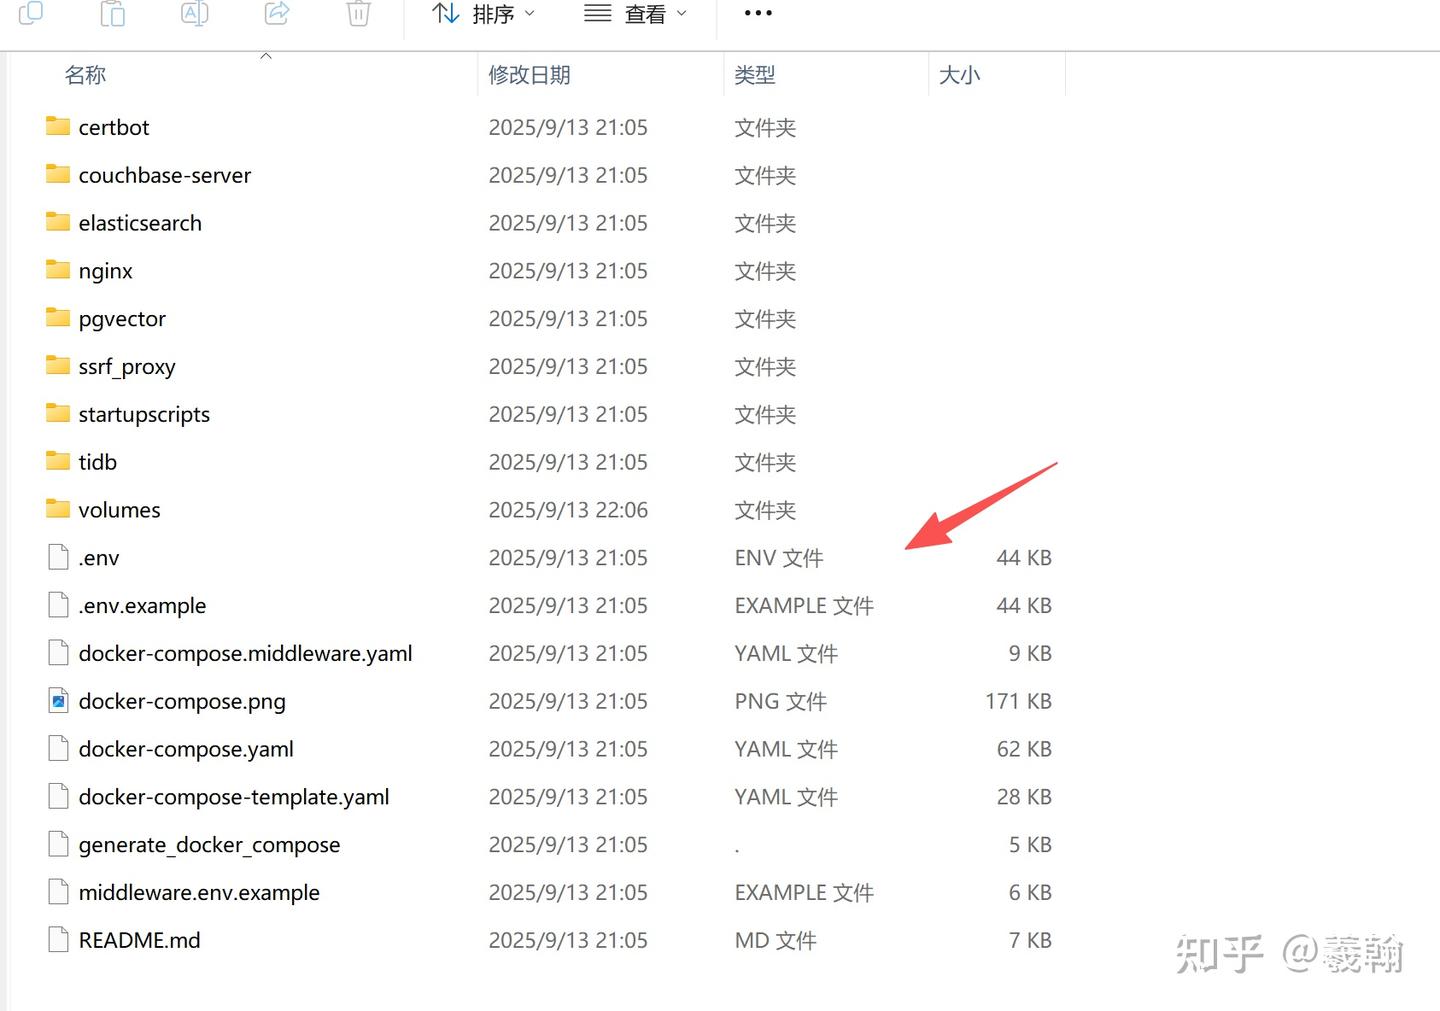Select the startupscripts folder icon
Screen dimensions: 1440x1011
58,414
